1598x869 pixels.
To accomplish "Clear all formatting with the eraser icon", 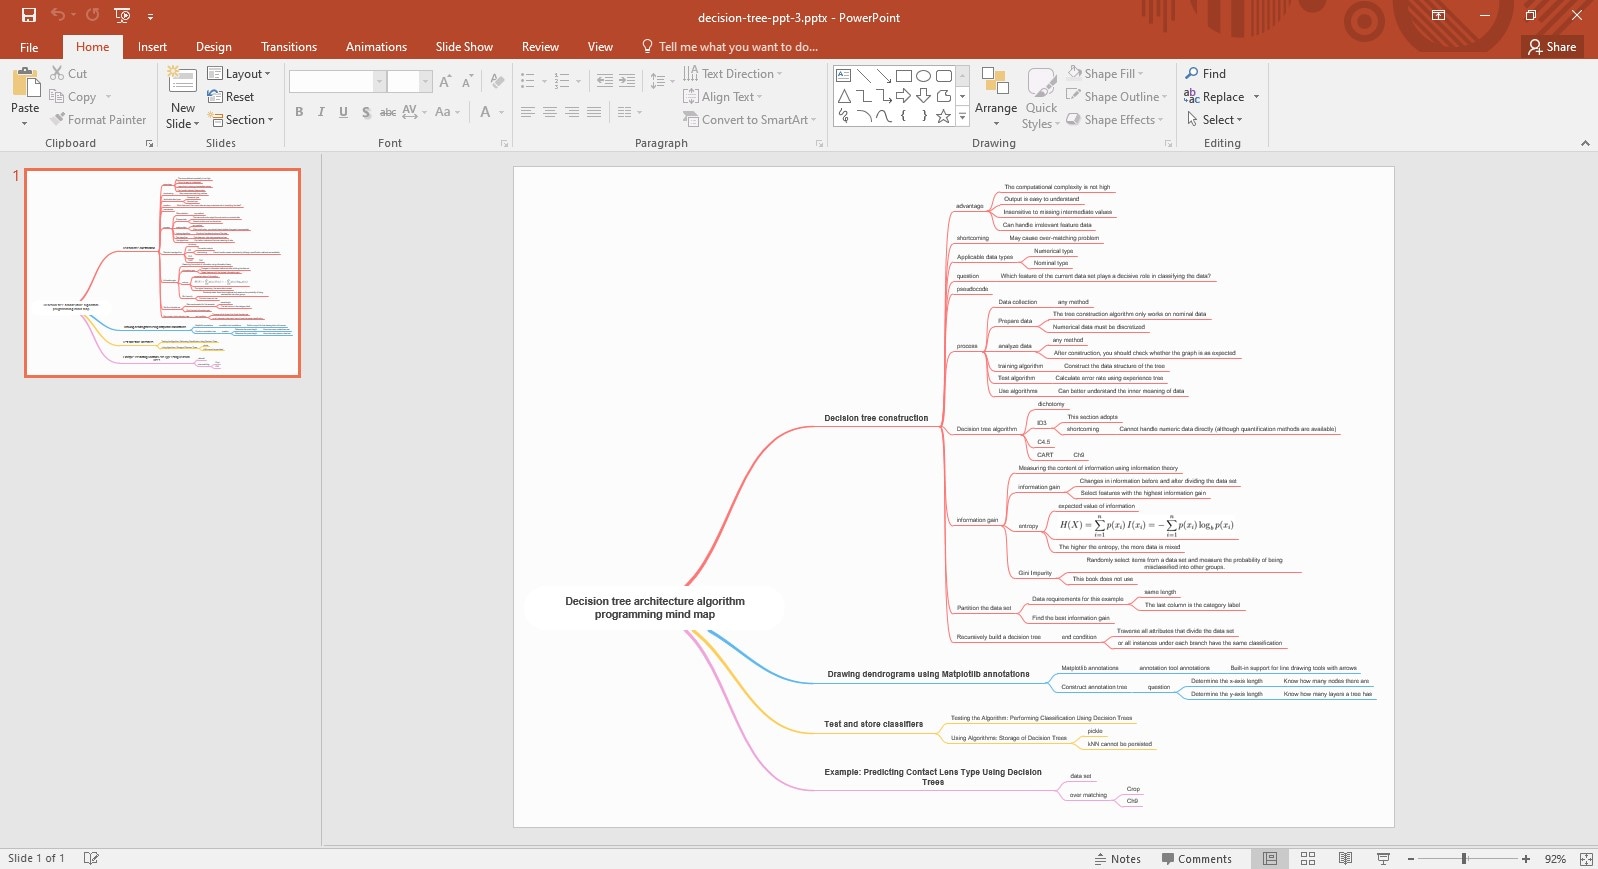I will click(497, 82).
